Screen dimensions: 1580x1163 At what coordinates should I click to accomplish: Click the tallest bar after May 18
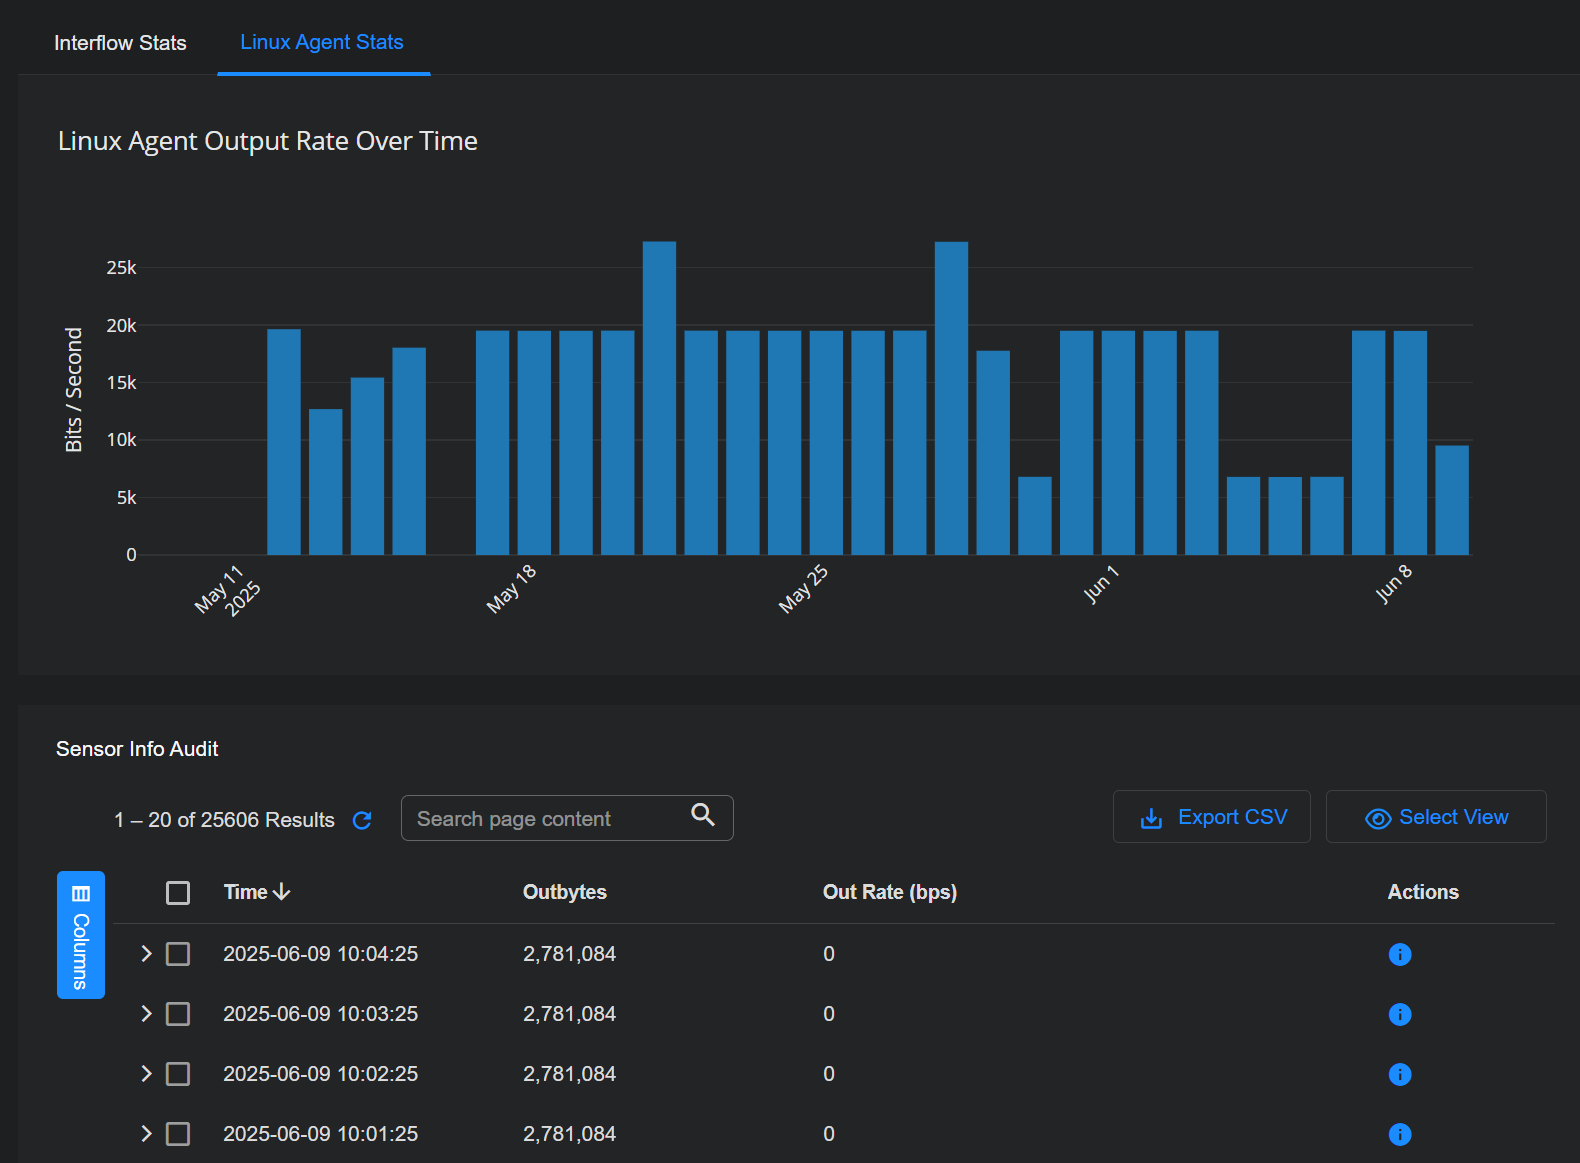coord(659,398)
